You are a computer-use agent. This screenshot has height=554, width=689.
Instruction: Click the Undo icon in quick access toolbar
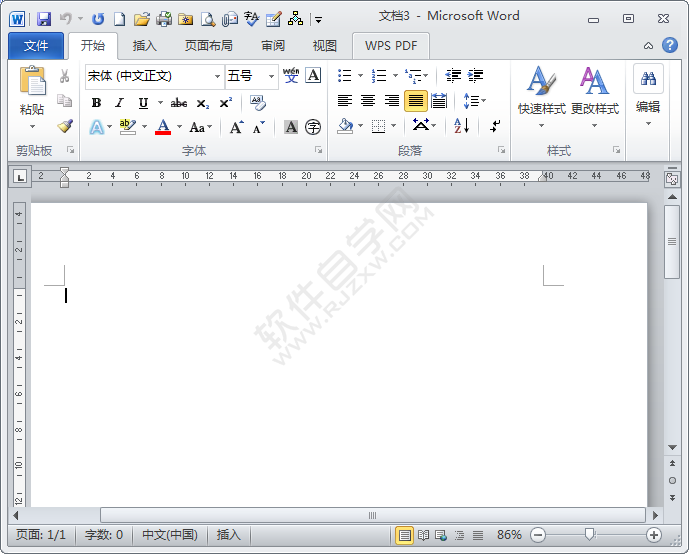click(x=66, y=18)
